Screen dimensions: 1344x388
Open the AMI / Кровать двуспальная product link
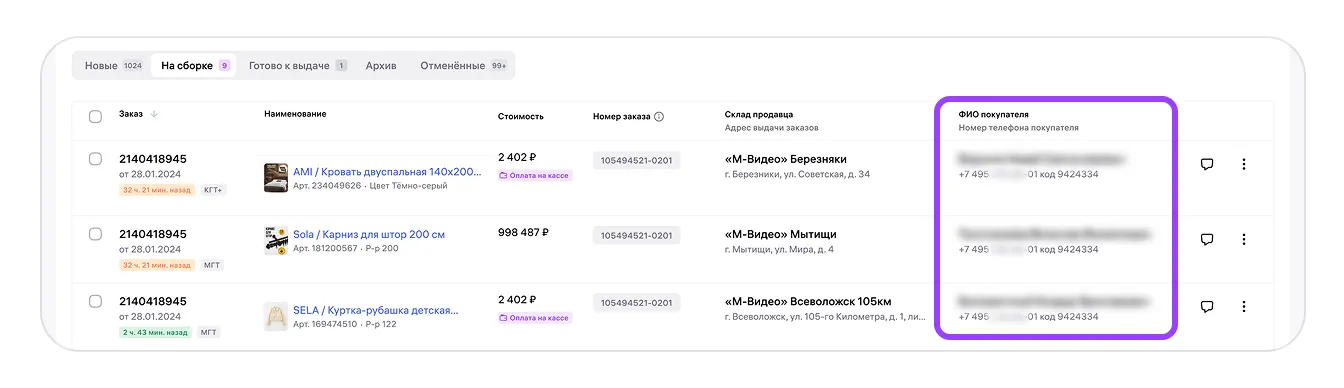tap(388, 171)
